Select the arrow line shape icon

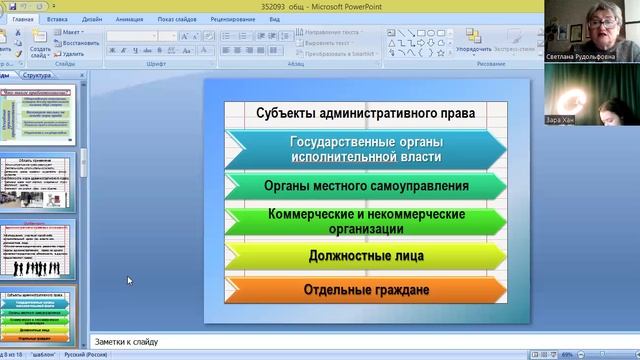tap(411, 33)
